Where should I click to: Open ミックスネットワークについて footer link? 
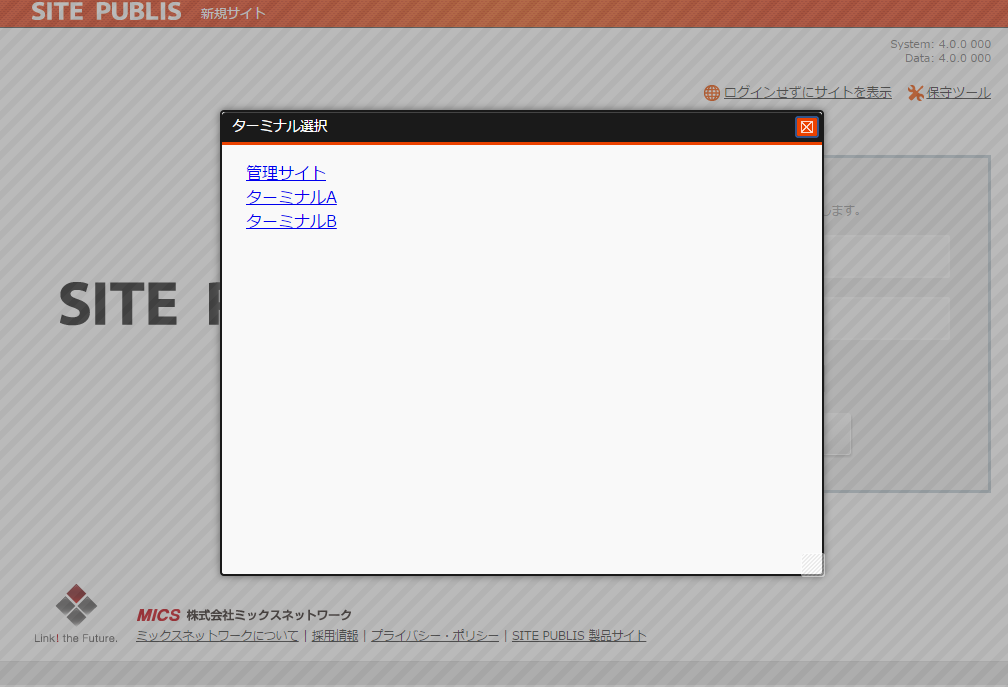pos(217,636)
